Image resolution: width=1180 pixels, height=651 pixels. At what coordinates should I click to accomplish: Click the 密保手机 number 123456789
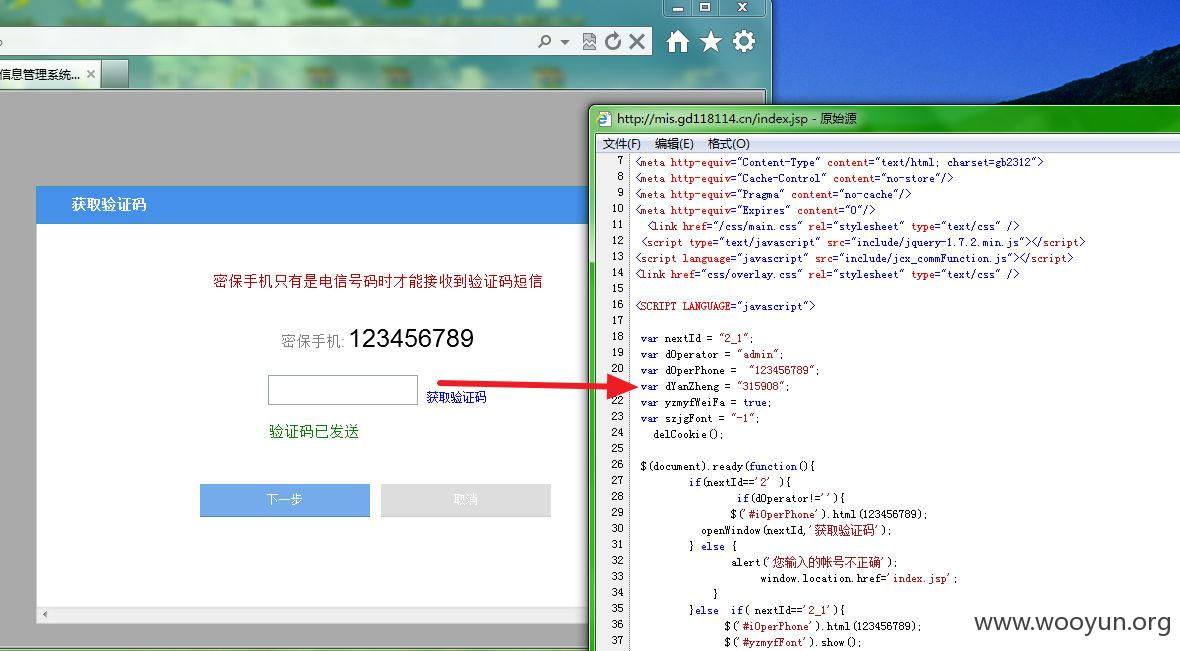point(411,339)
